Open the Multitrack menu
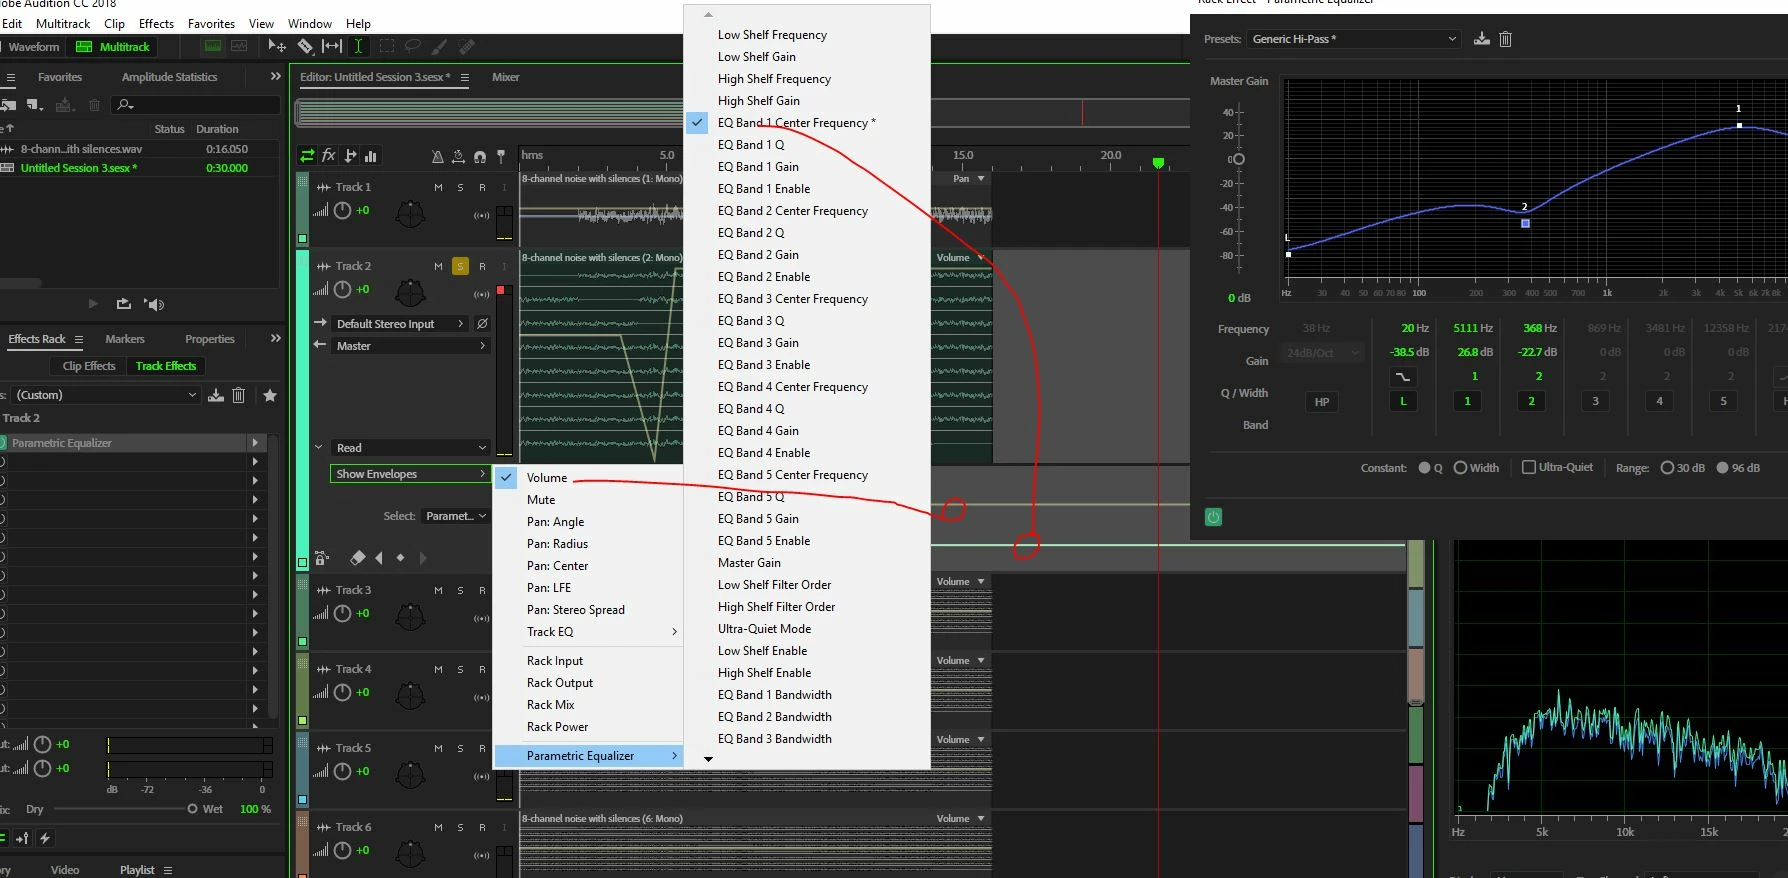This screenshot has width=1788, height=878. coord(63,23)
